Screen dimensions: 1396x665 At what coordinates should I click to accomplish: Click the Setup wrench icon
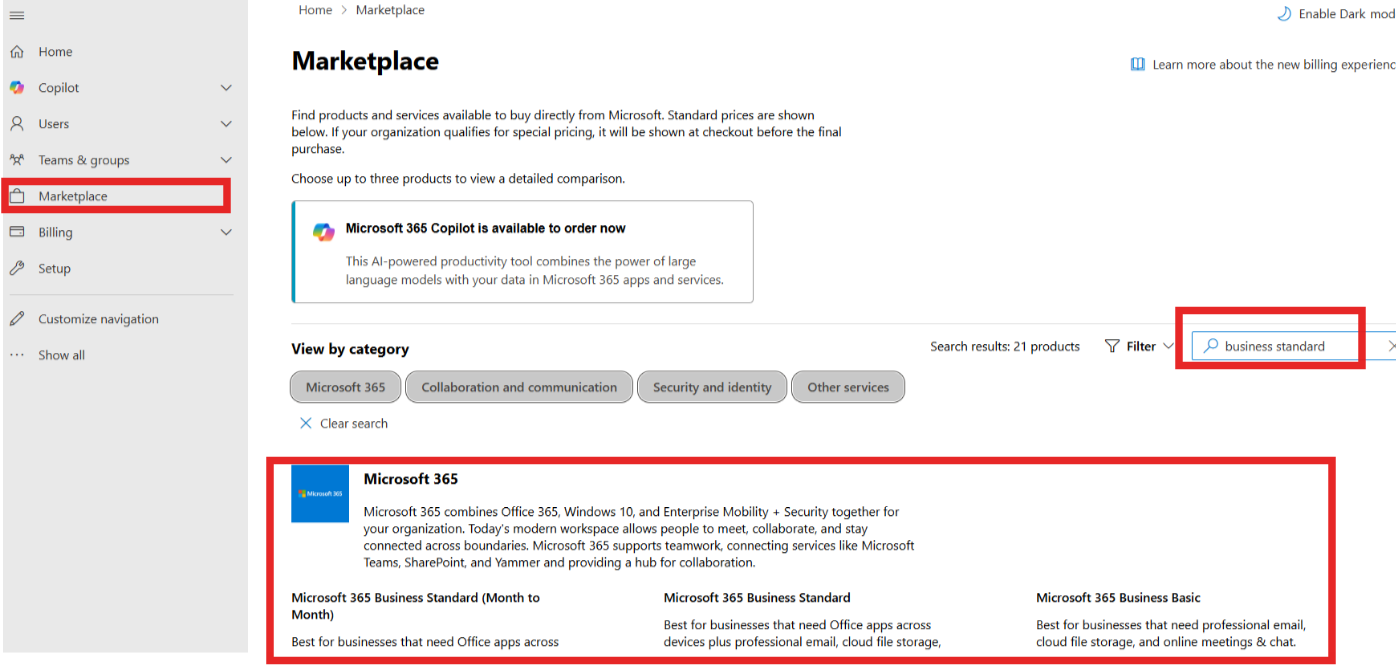point(17,268)
